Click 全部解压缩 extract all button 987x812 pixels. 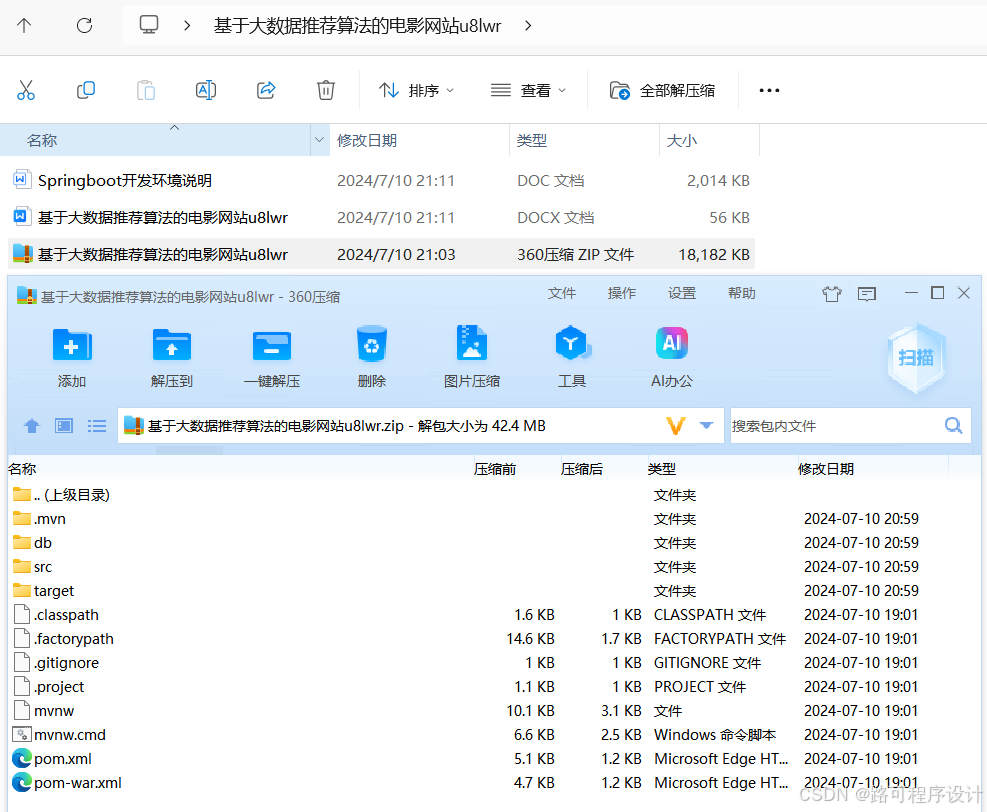click(x=662, y=91)
